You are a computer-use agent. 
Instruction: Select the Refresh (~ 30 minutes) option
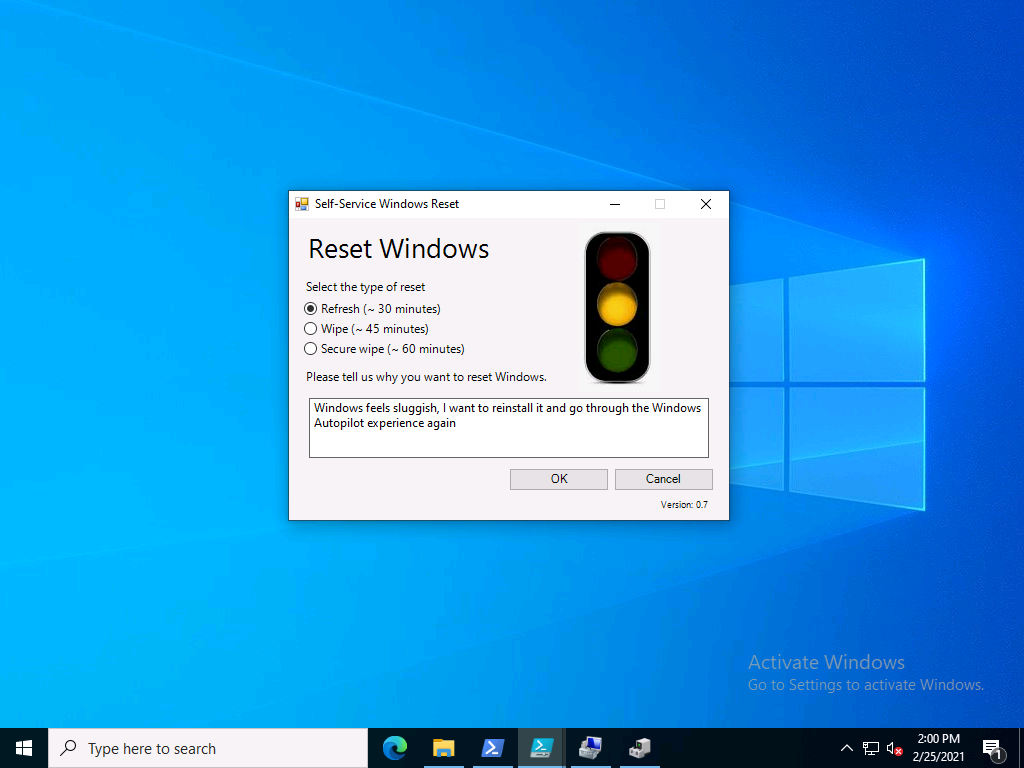click(372, 309)
